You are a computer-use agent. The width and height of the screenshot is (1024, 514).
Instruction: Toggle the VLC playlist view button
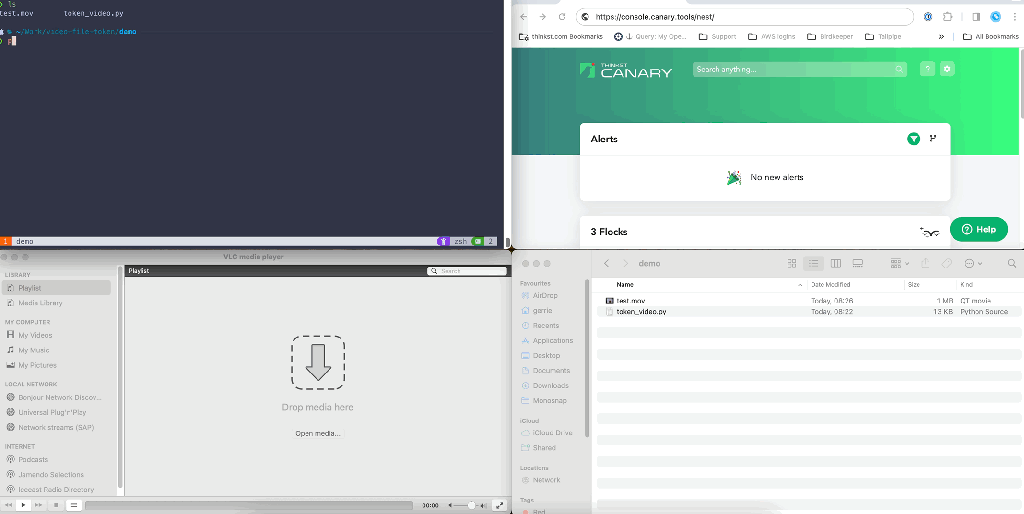coord(73,505)
